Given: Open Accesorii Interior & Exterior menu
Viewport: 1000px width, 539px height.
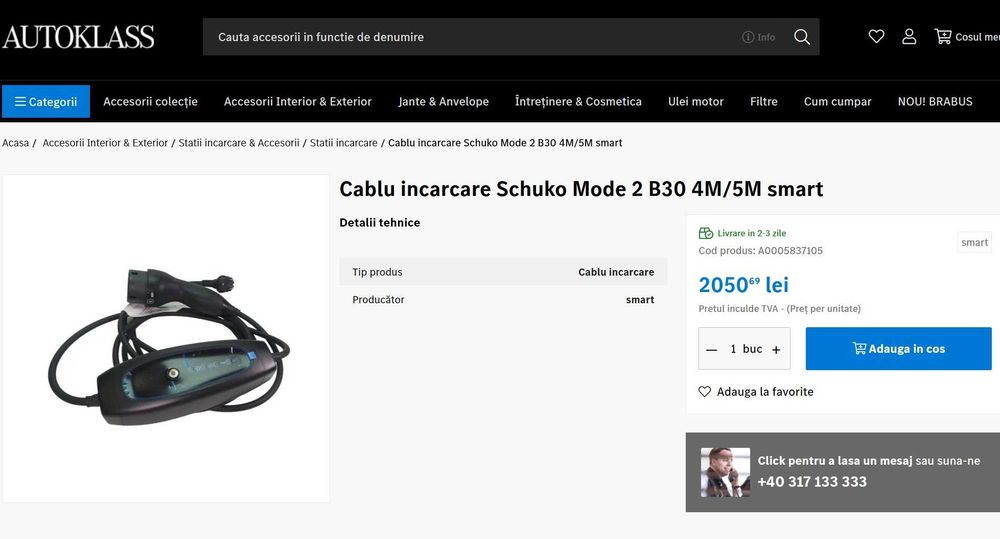Looking at the screenshot, I should tap(297, 101).
